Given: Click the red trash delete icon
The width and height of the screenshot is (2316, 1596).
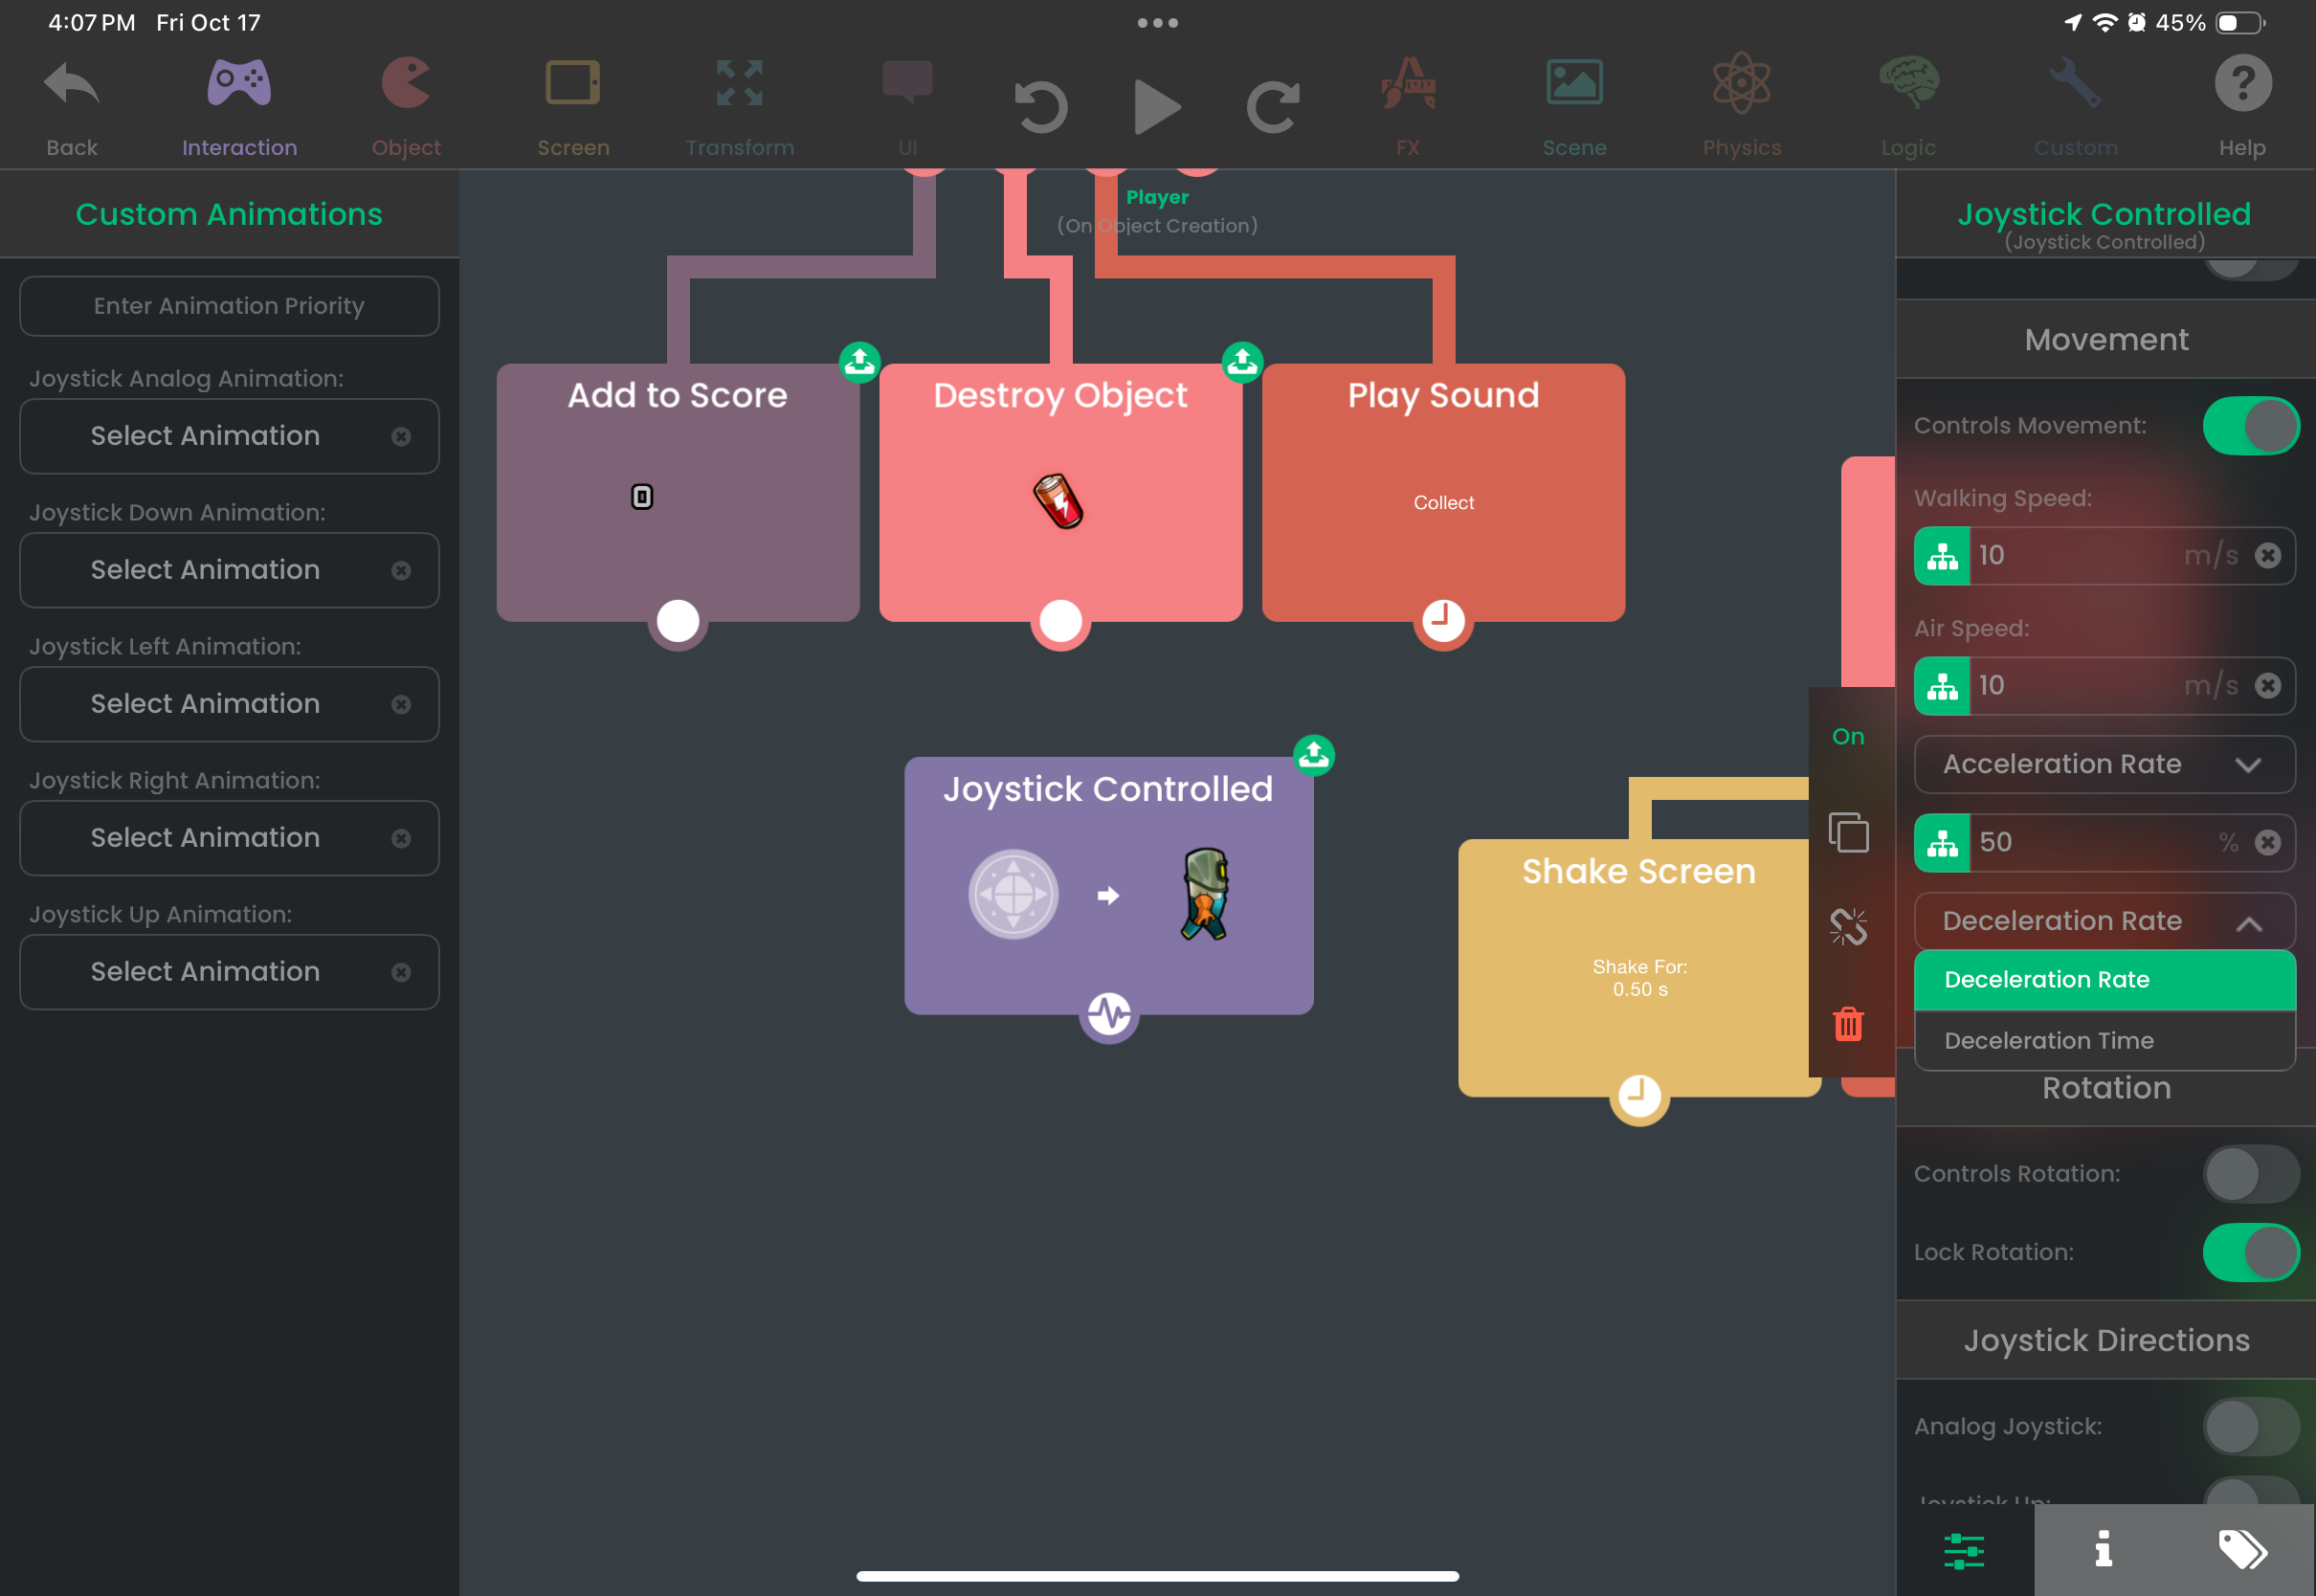Looking at the screenshot, I should (x=1847, y=1024).
